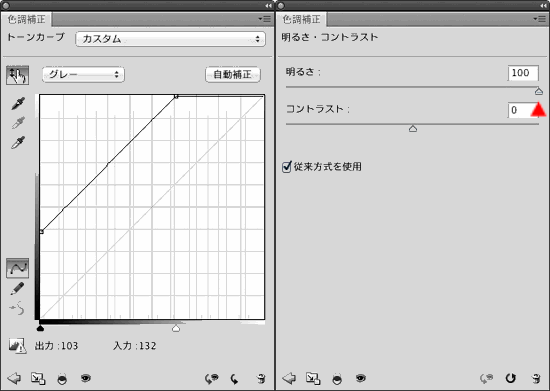Screen dimensions: 550x391
Task: View previous state in Brightness/Contrast panel
Action: [x=487, y=378]
